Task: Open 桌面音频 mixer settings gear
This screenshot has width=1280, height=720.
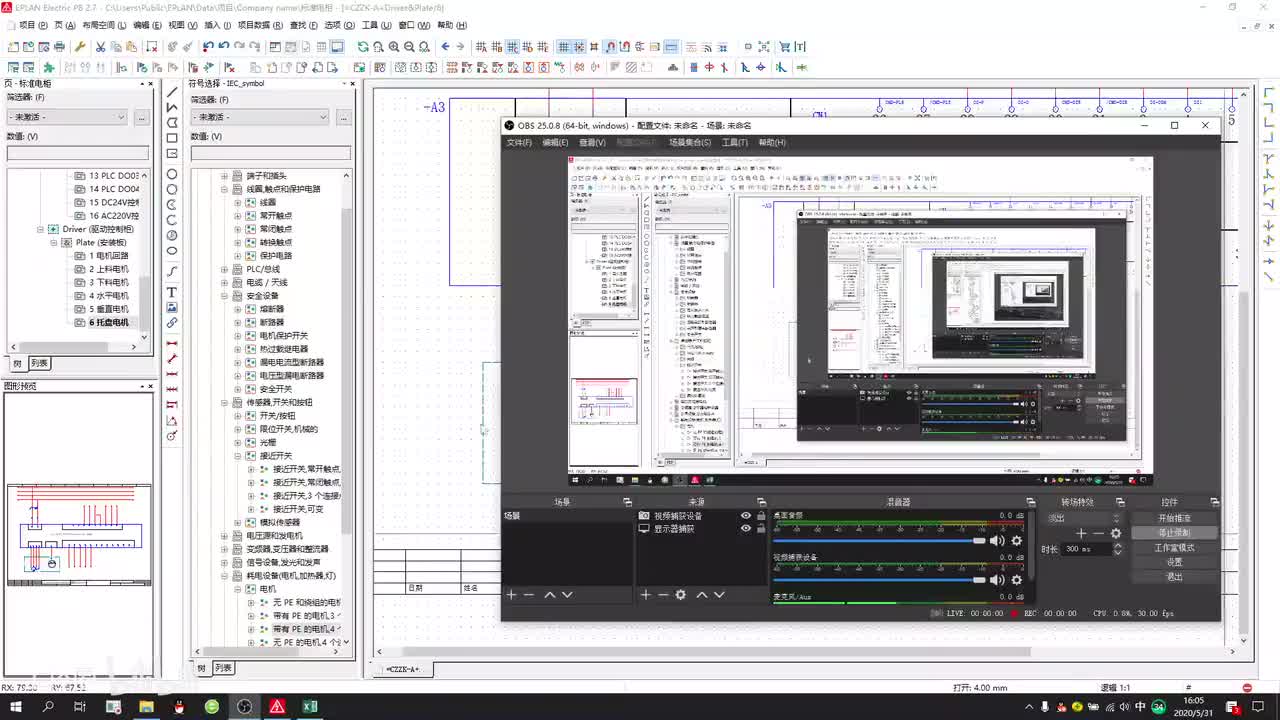Action: (x=1016, y=541)
